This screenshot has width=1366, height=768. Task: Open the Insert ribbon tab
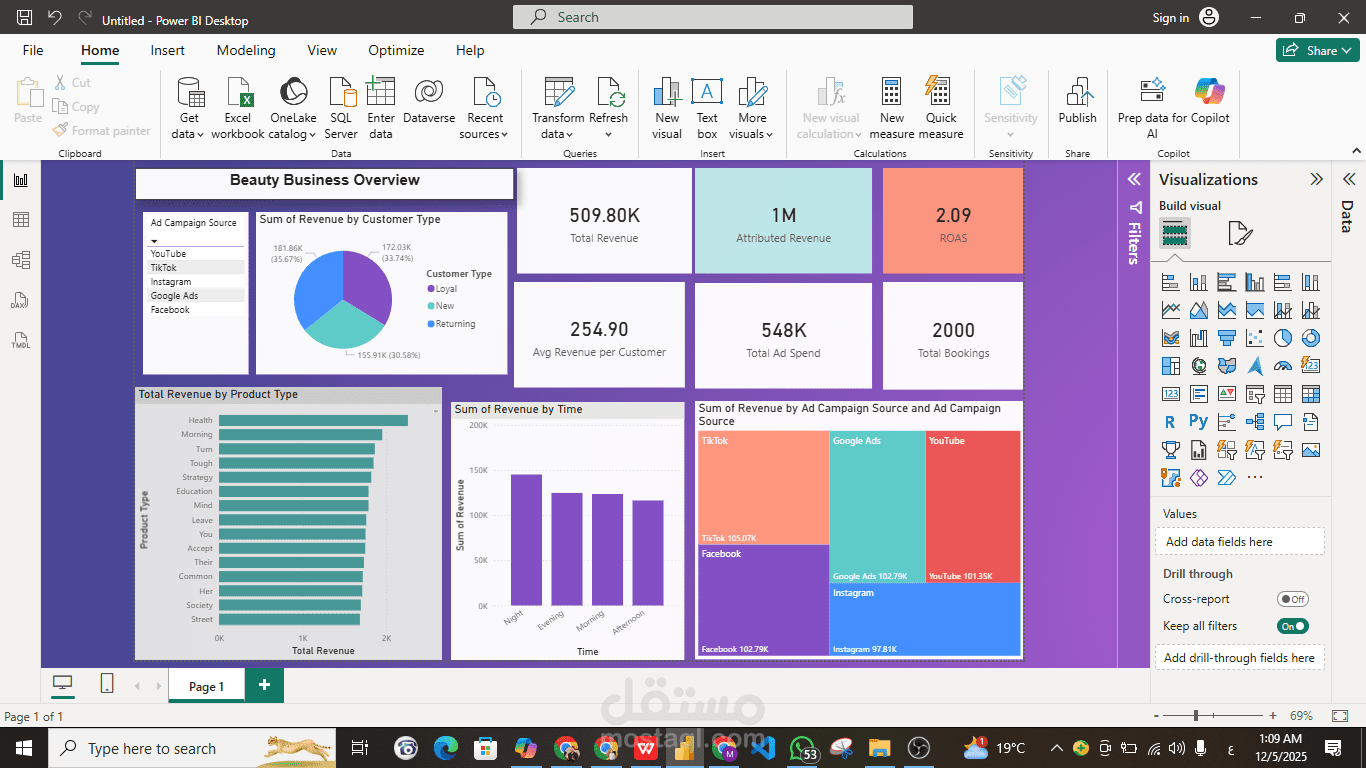(167, 50)
